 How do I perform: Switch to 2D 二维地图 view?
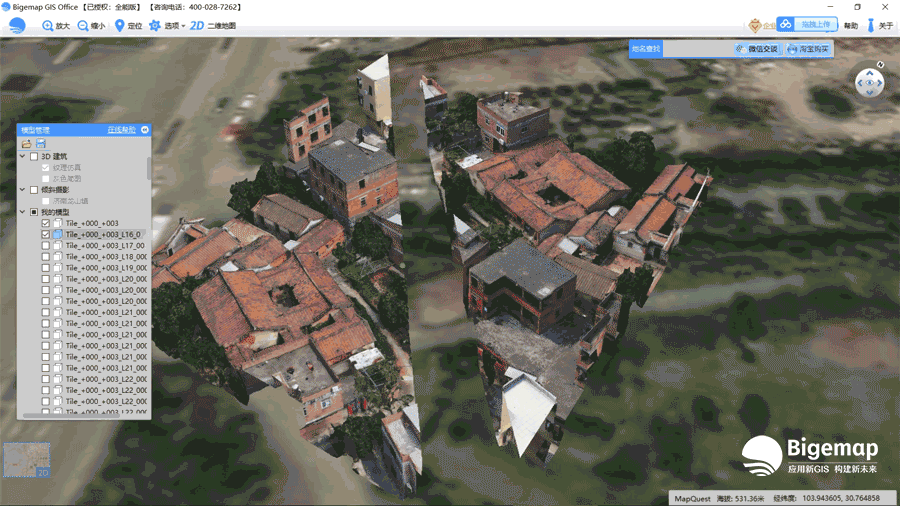pos(212,26)
